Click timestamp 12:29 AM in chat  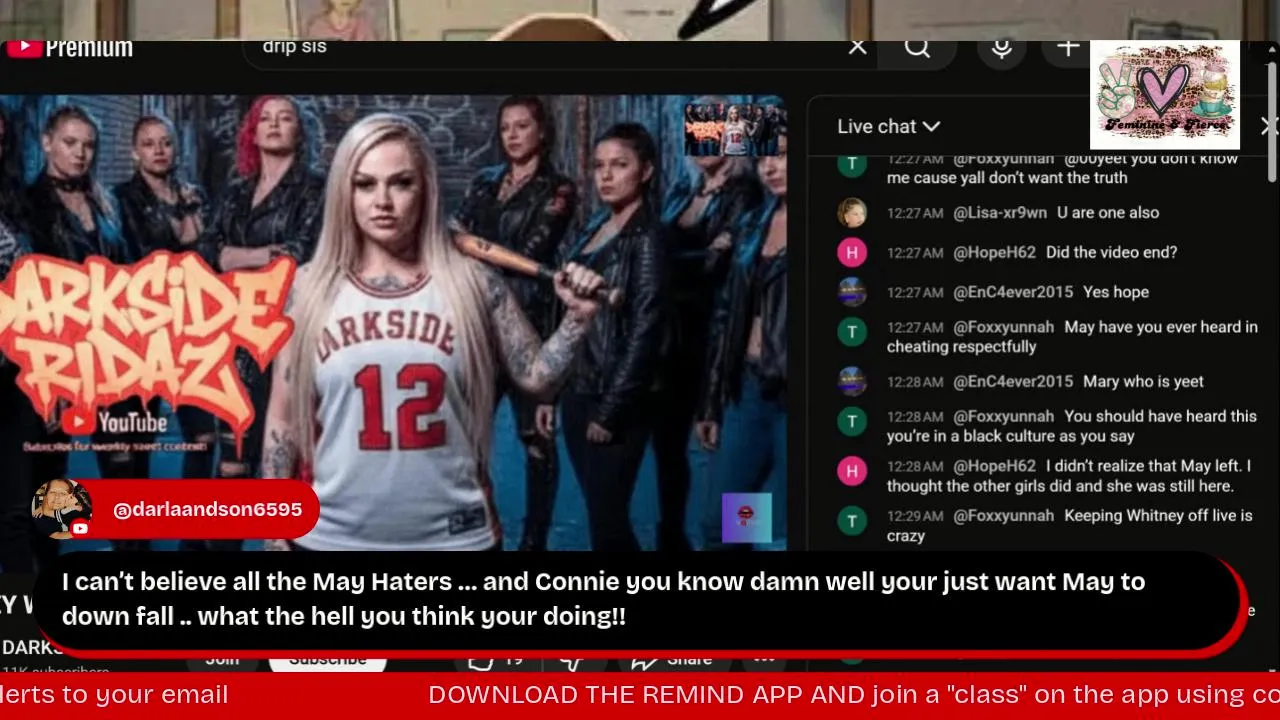[x=915, y=516]
